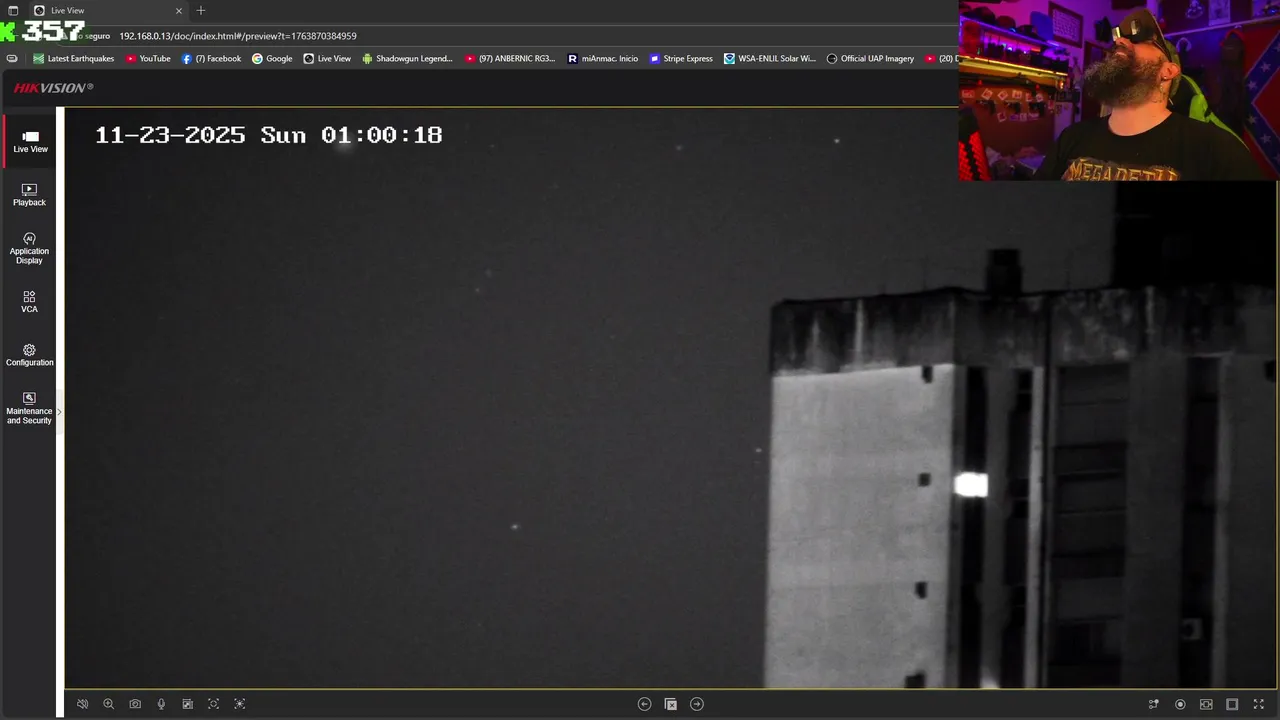Open the ANBERNIC RG3 bookmark
The width and height of the screenshot is (1280, 720).
[510, 58]
